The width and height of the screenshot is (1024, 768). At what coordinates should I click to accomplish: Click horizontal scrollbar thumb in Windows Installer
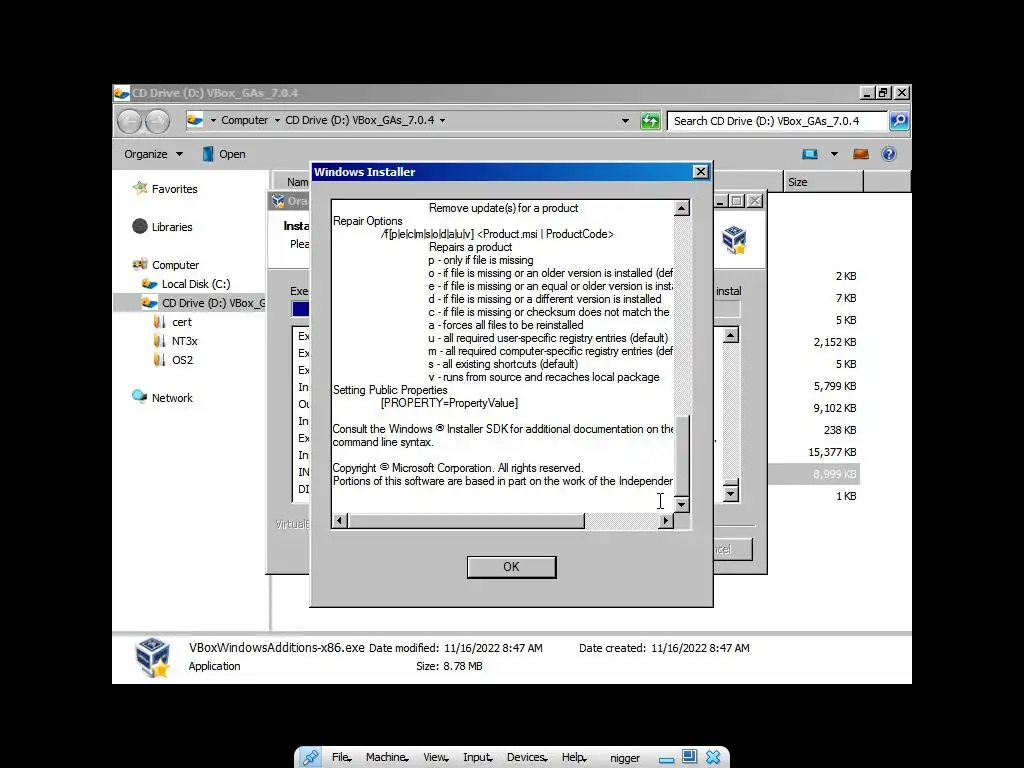coord(466,520)
